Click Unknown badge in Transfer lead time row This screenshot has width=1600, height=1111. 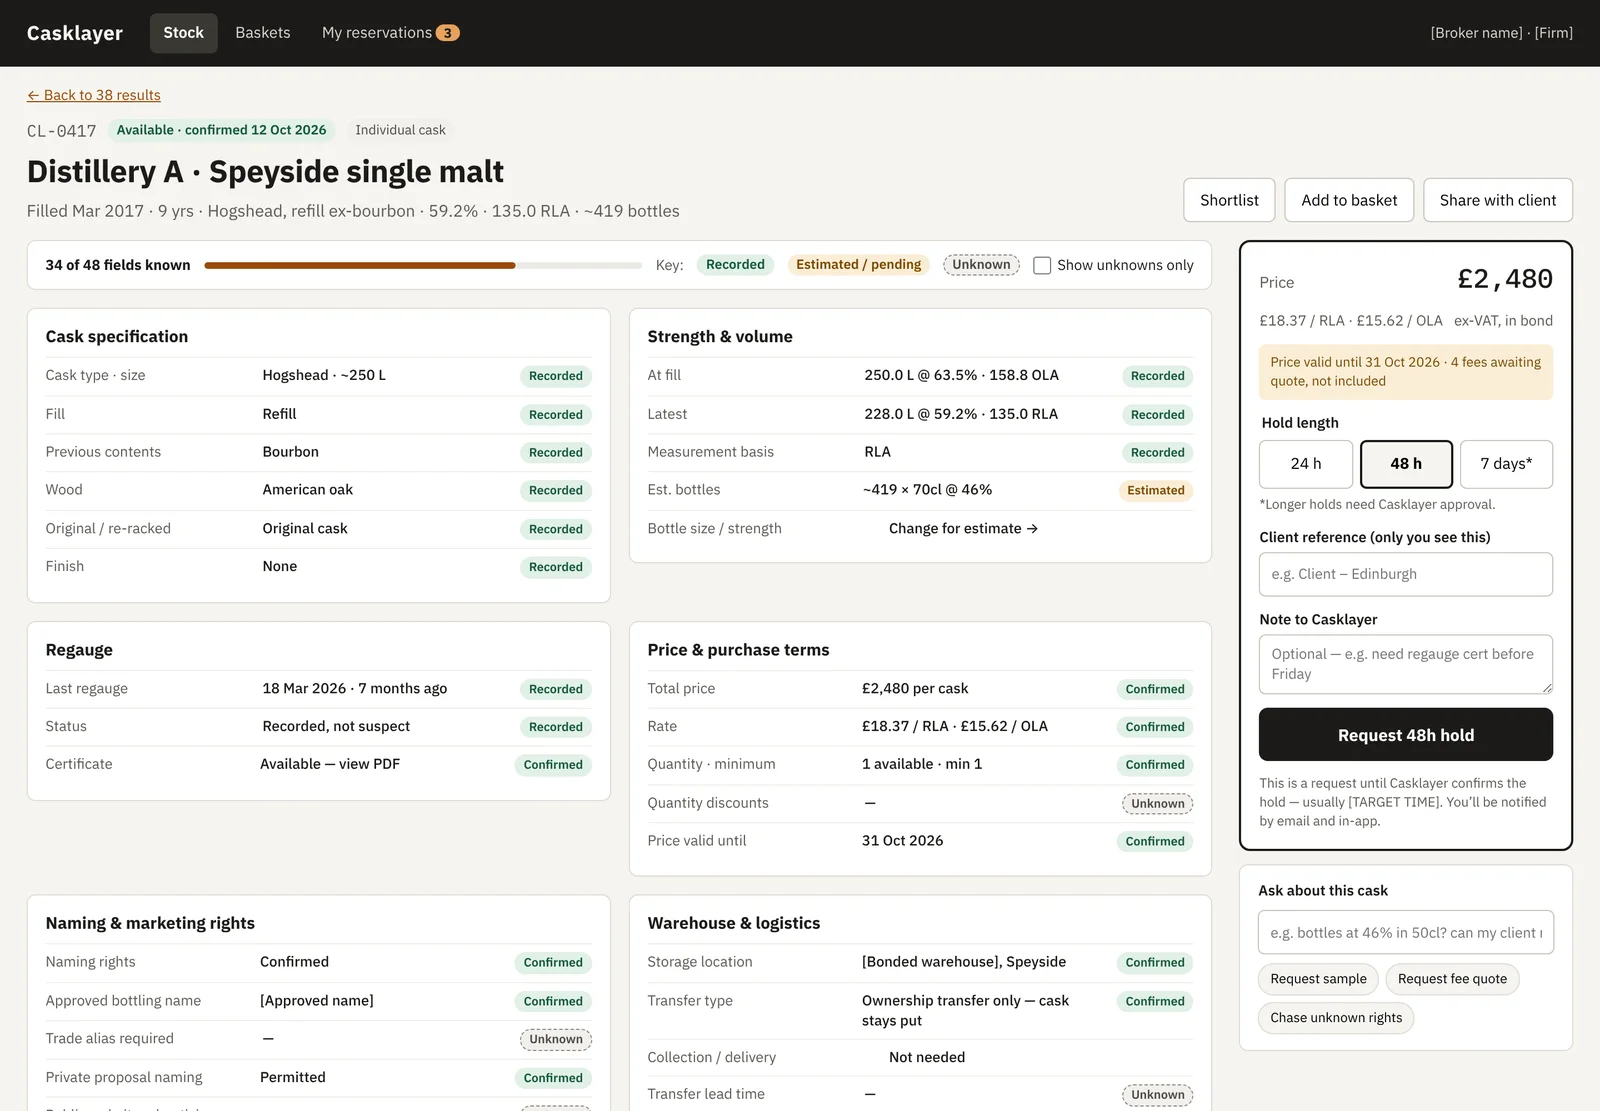1158,1095
